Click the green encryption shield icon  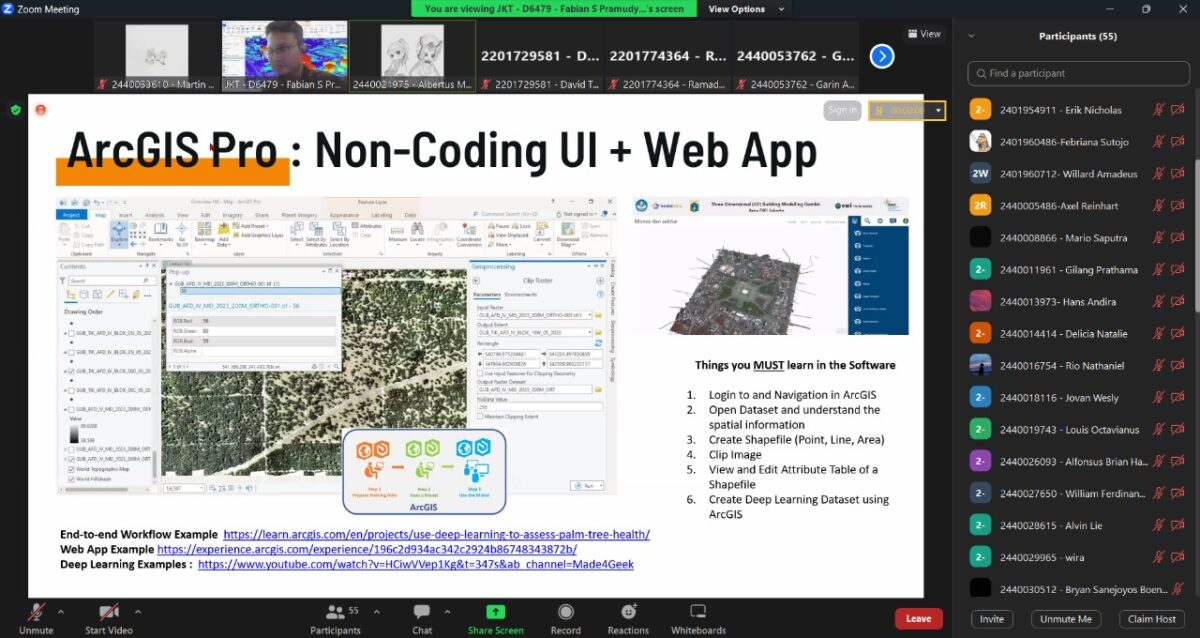(16, 110)
